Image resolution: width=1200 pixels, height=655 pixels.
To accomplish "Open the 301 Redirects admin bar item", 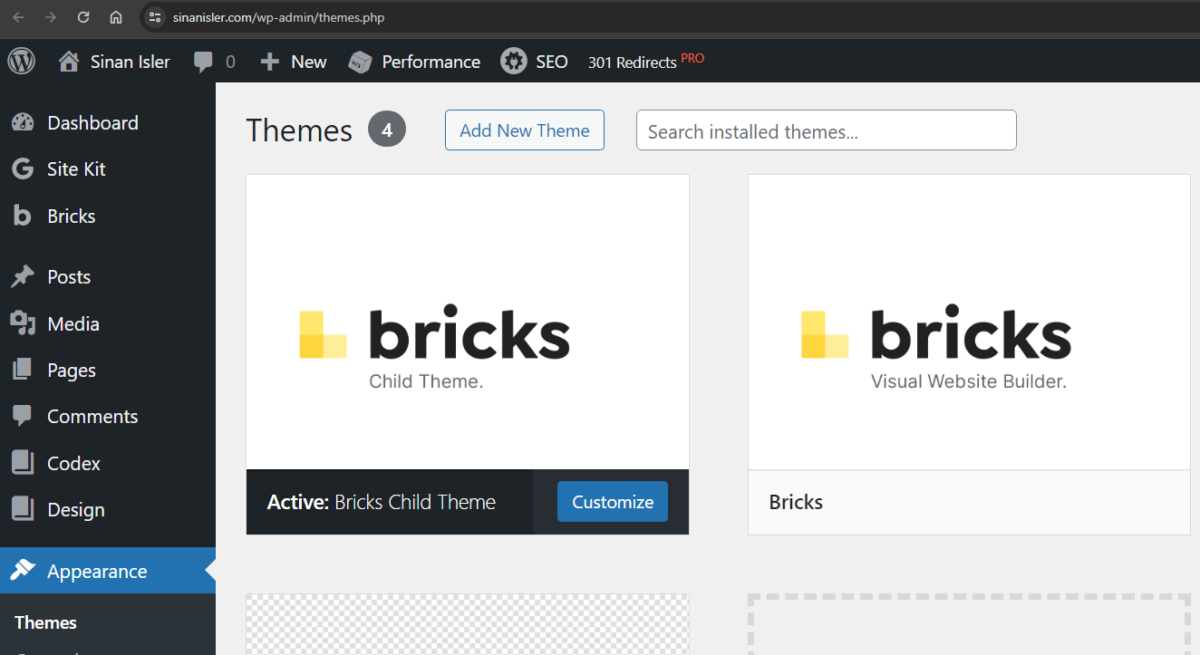I will tap(634, 62).
